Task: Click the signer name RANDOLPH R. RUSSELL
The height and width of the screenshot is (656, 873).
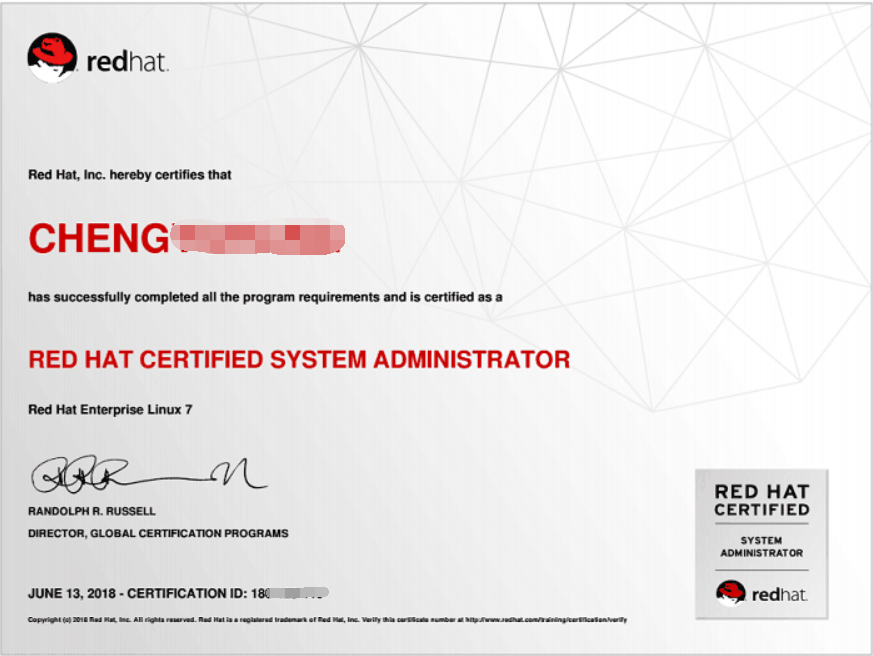Action: tap(92, 511)
